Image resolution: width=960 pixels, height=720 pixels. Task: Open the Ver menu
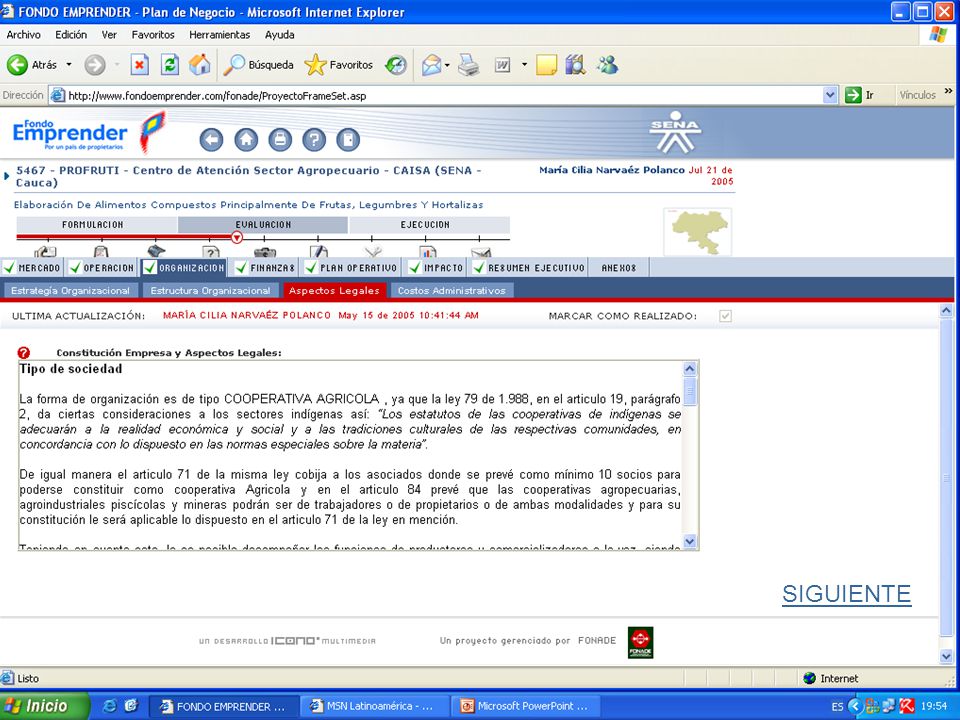tap(109, 35)
